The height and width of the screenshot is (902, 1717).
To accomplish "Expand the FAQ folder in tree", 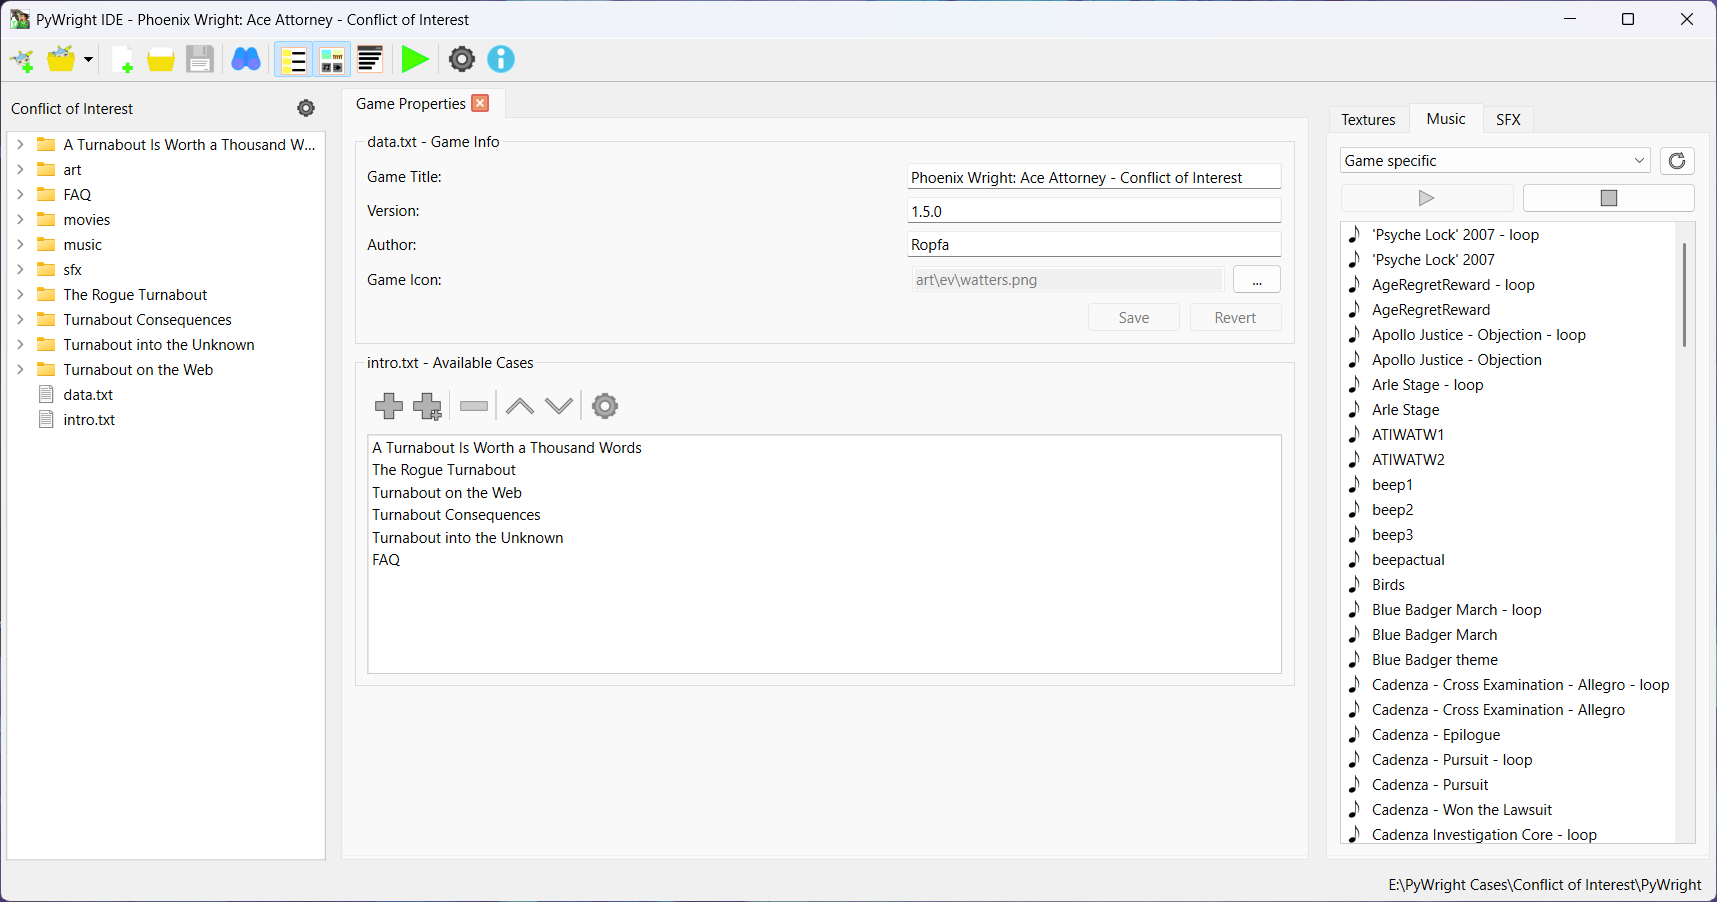I will point(19,195).
